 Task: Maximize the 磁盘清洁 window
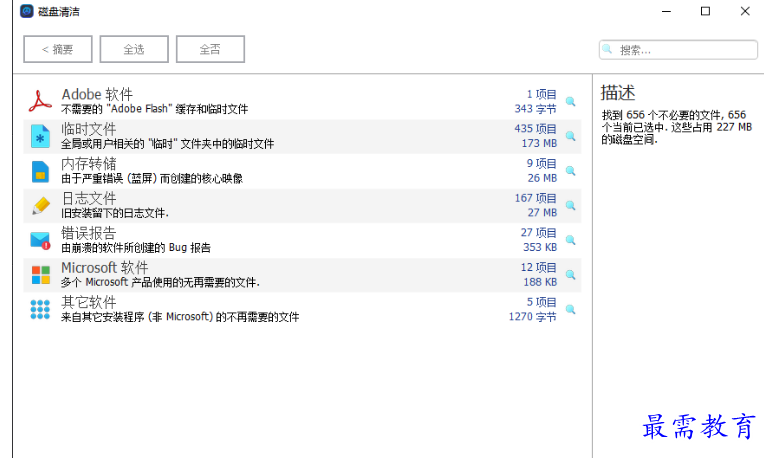[705, 11]
